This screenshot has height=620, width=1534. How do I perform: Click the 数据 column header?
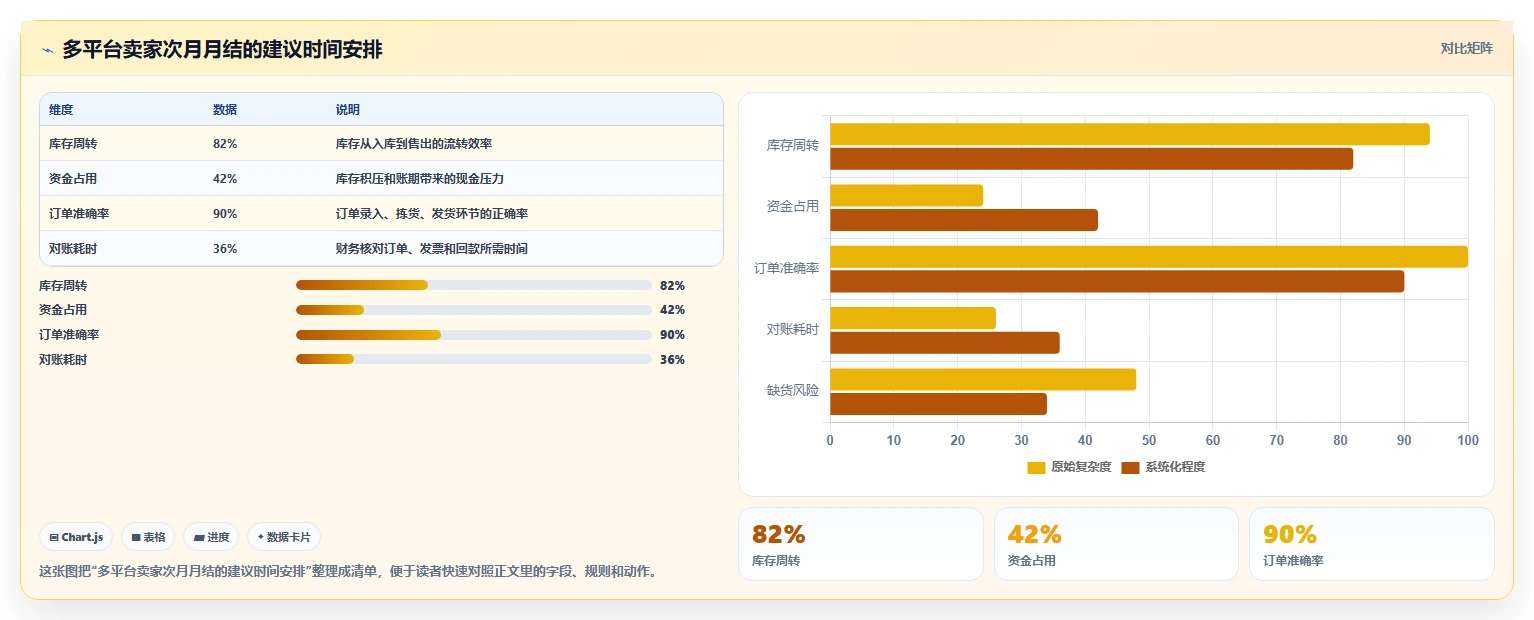(225, 109)
